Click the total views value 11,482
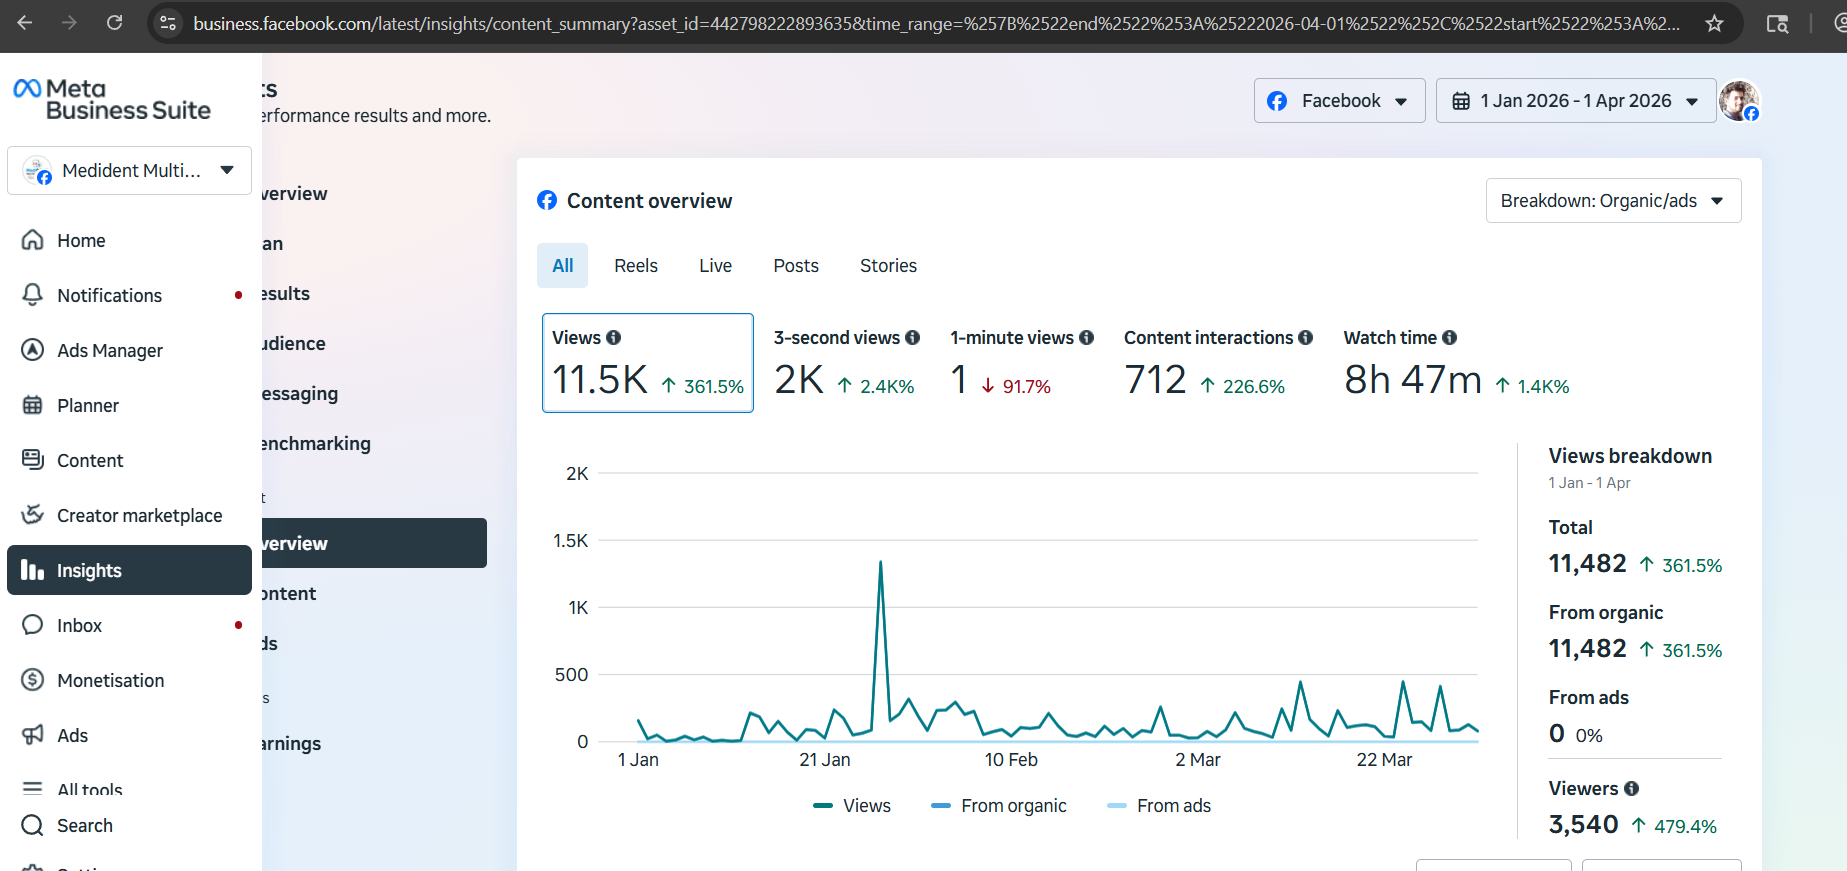 point(1588,564)
